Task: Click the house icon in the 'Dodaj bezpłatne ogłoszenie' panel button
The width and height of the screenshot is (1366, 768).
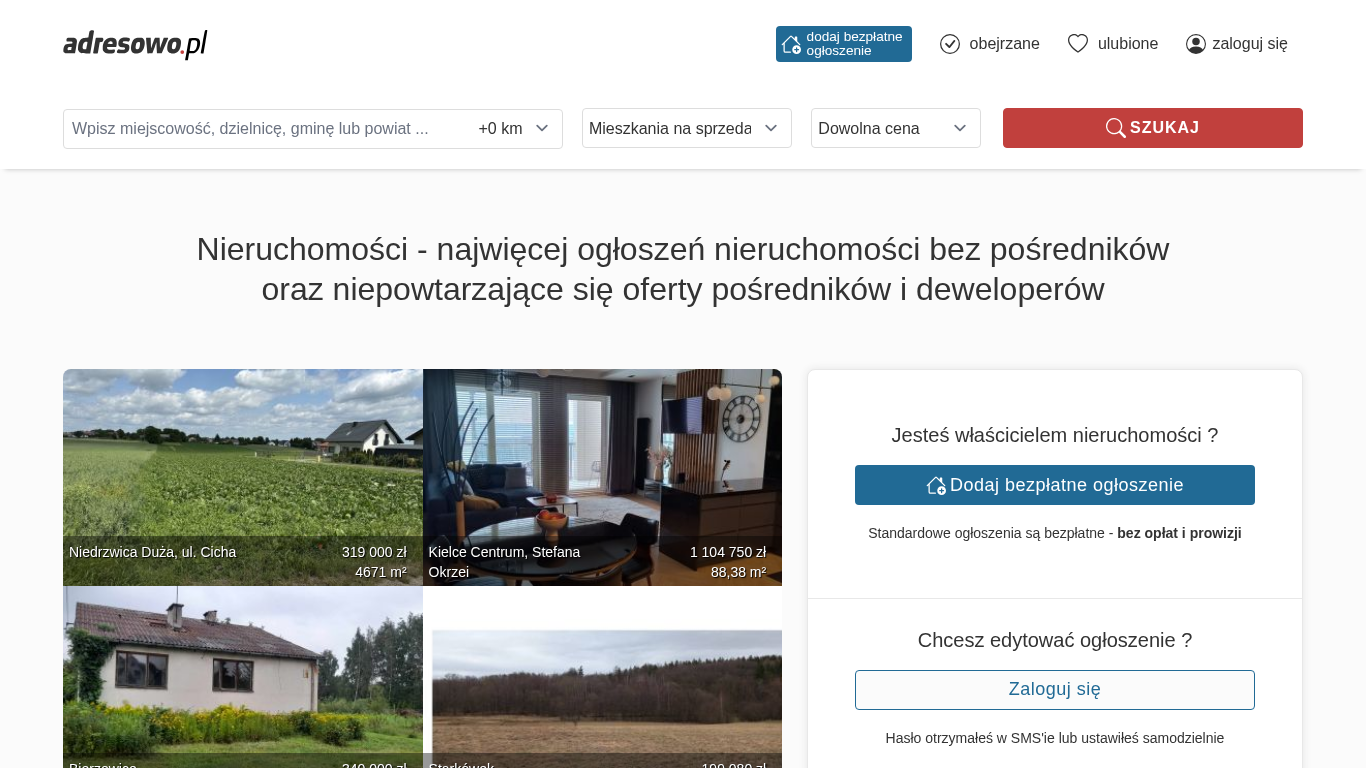Action: point(936,485)
